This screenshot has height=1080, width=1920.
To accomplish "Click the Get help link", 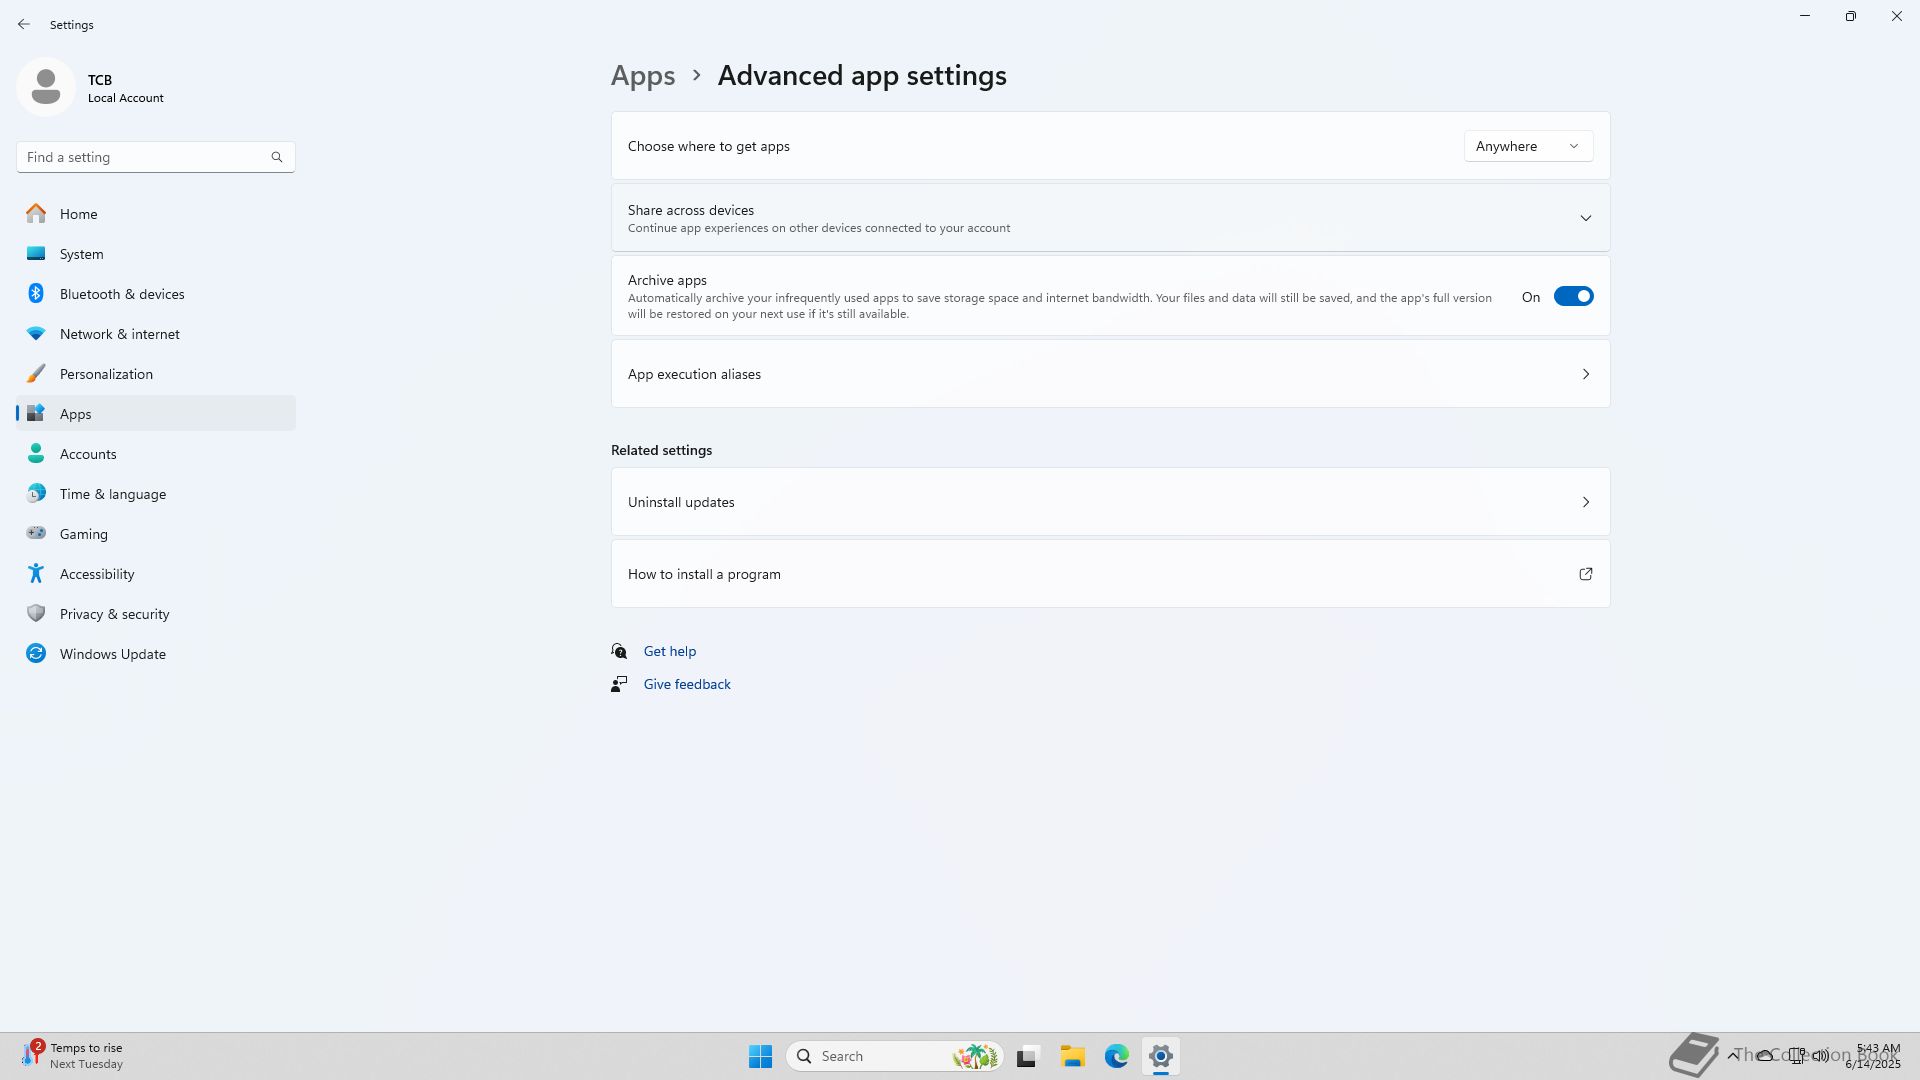I will 669,651.
